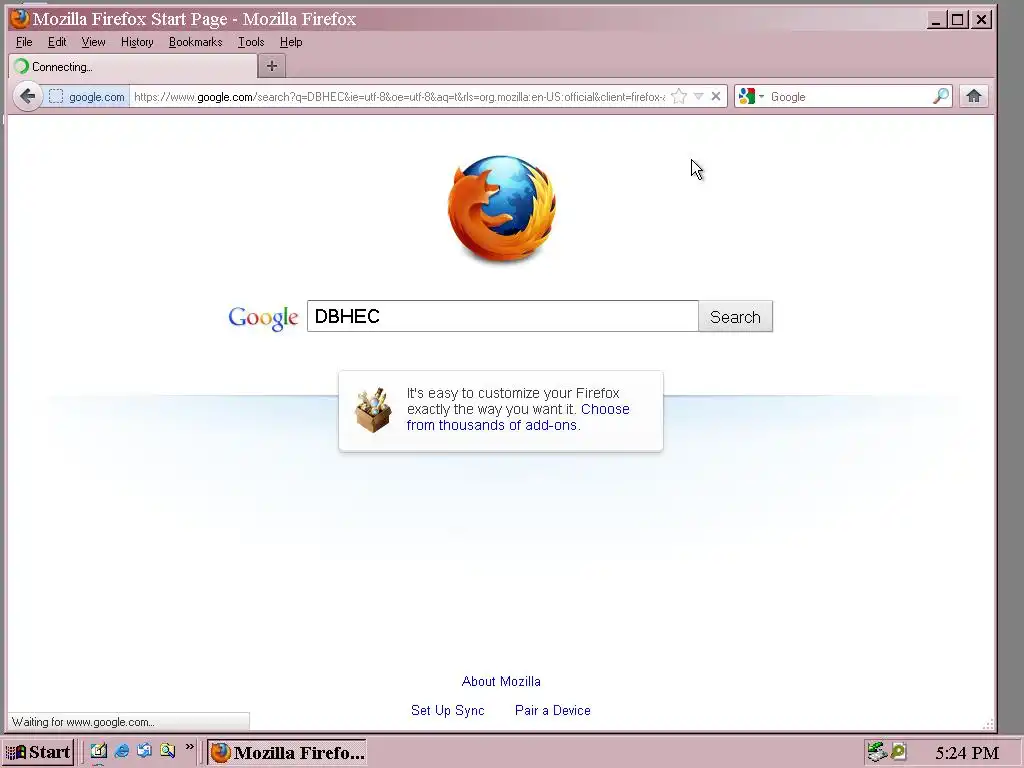Image resolution: width=1024 pixels, height=768 pixels.
Task: Click the large Firefox logo on start page
Action: click(502, 209)
